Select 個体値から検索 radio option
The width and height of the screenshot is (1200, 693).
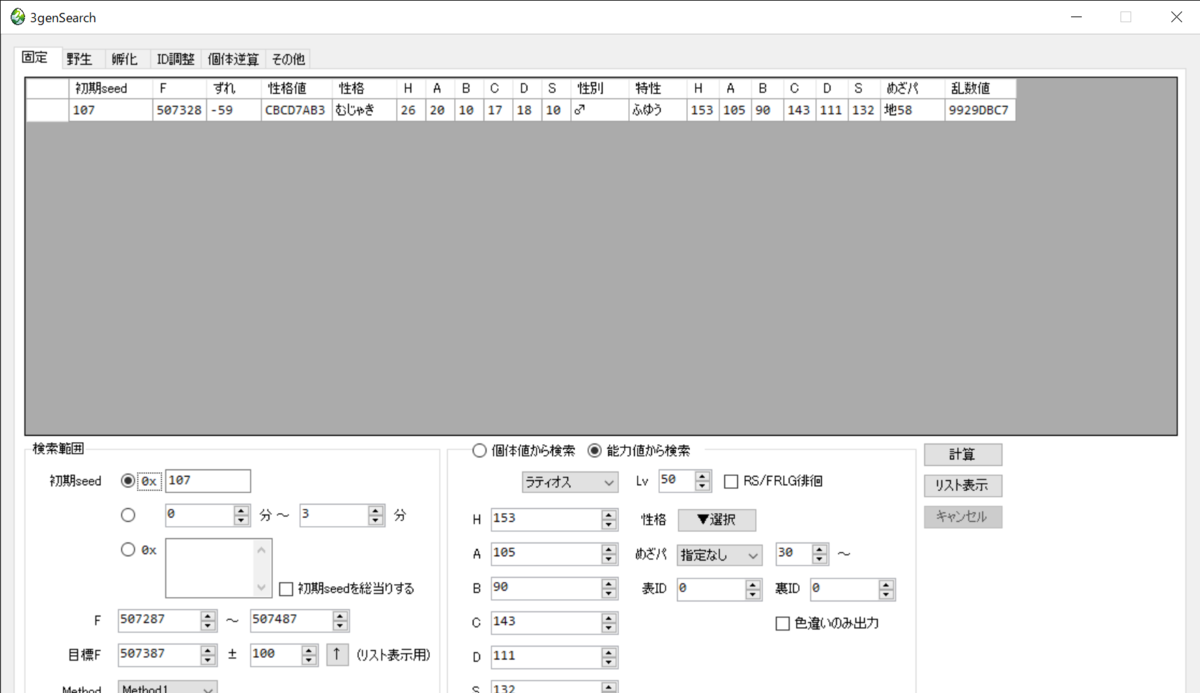(x=523, y=451)
